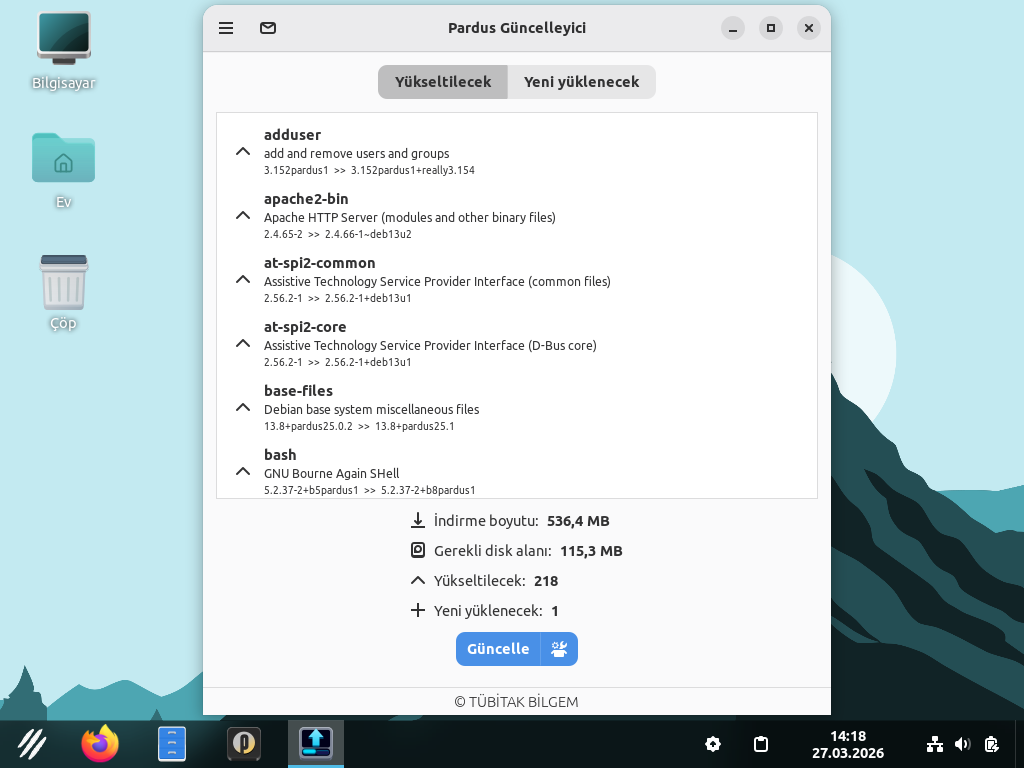The width and height of the screenshot is (1024, 768).
Task: Expand the bash package entry
Action: [x=242, y=472]
